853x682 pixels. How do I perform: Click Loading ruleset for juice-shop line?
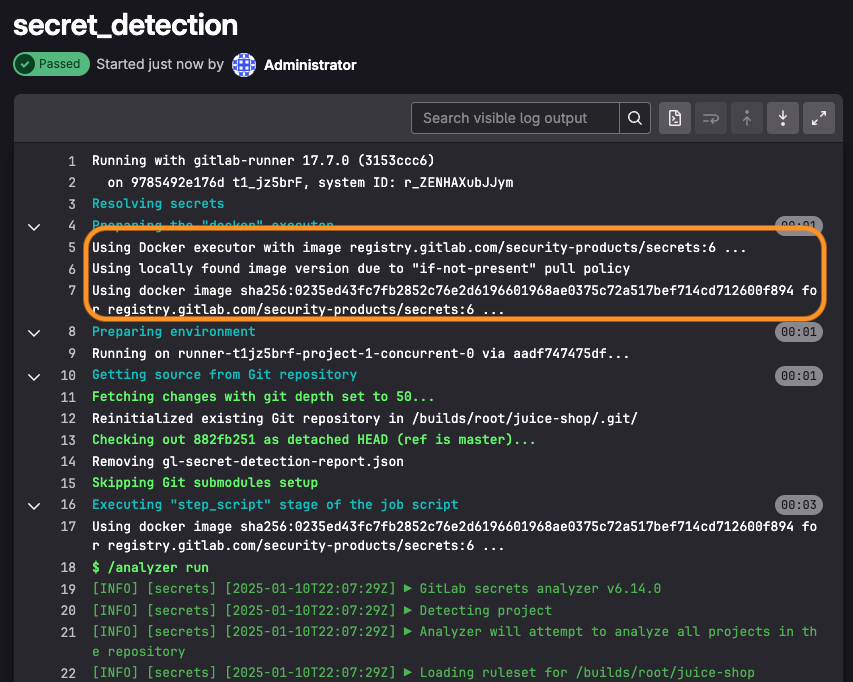[x=423, y=673]
